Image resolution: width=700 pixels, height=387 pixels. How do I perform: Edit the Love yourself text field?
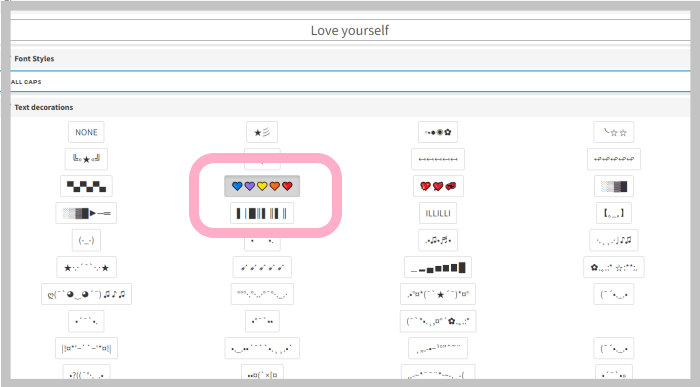click(x=350, y=30)
